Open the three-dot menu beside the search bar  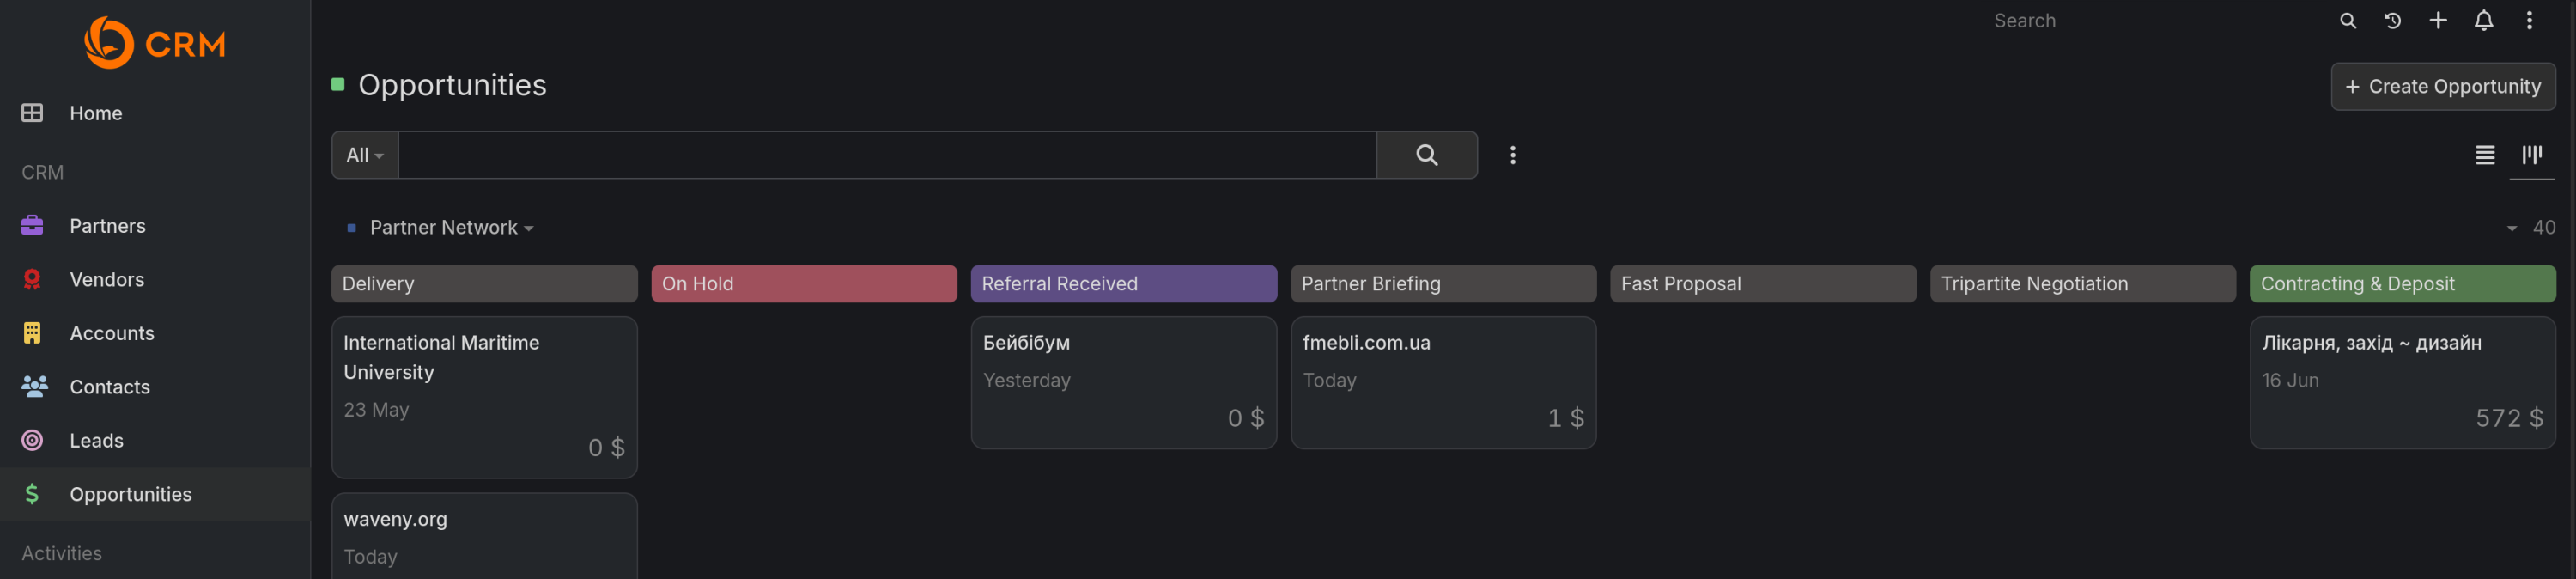1512,155
